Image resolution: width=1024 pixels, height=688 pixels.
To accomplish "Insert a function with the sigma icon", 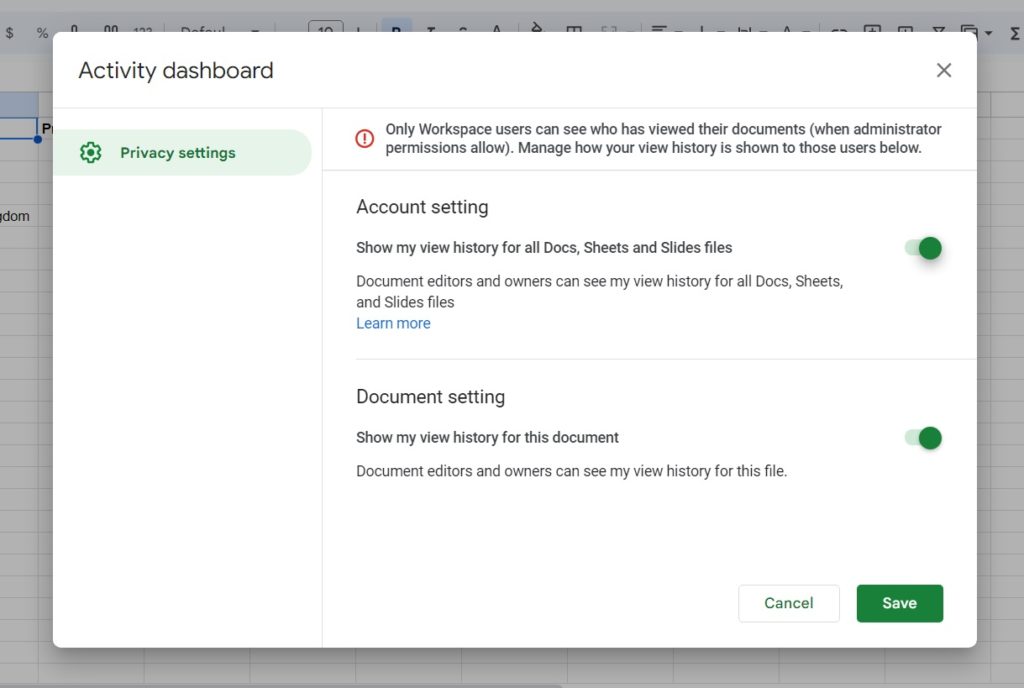I will [x=1013, y=27].
